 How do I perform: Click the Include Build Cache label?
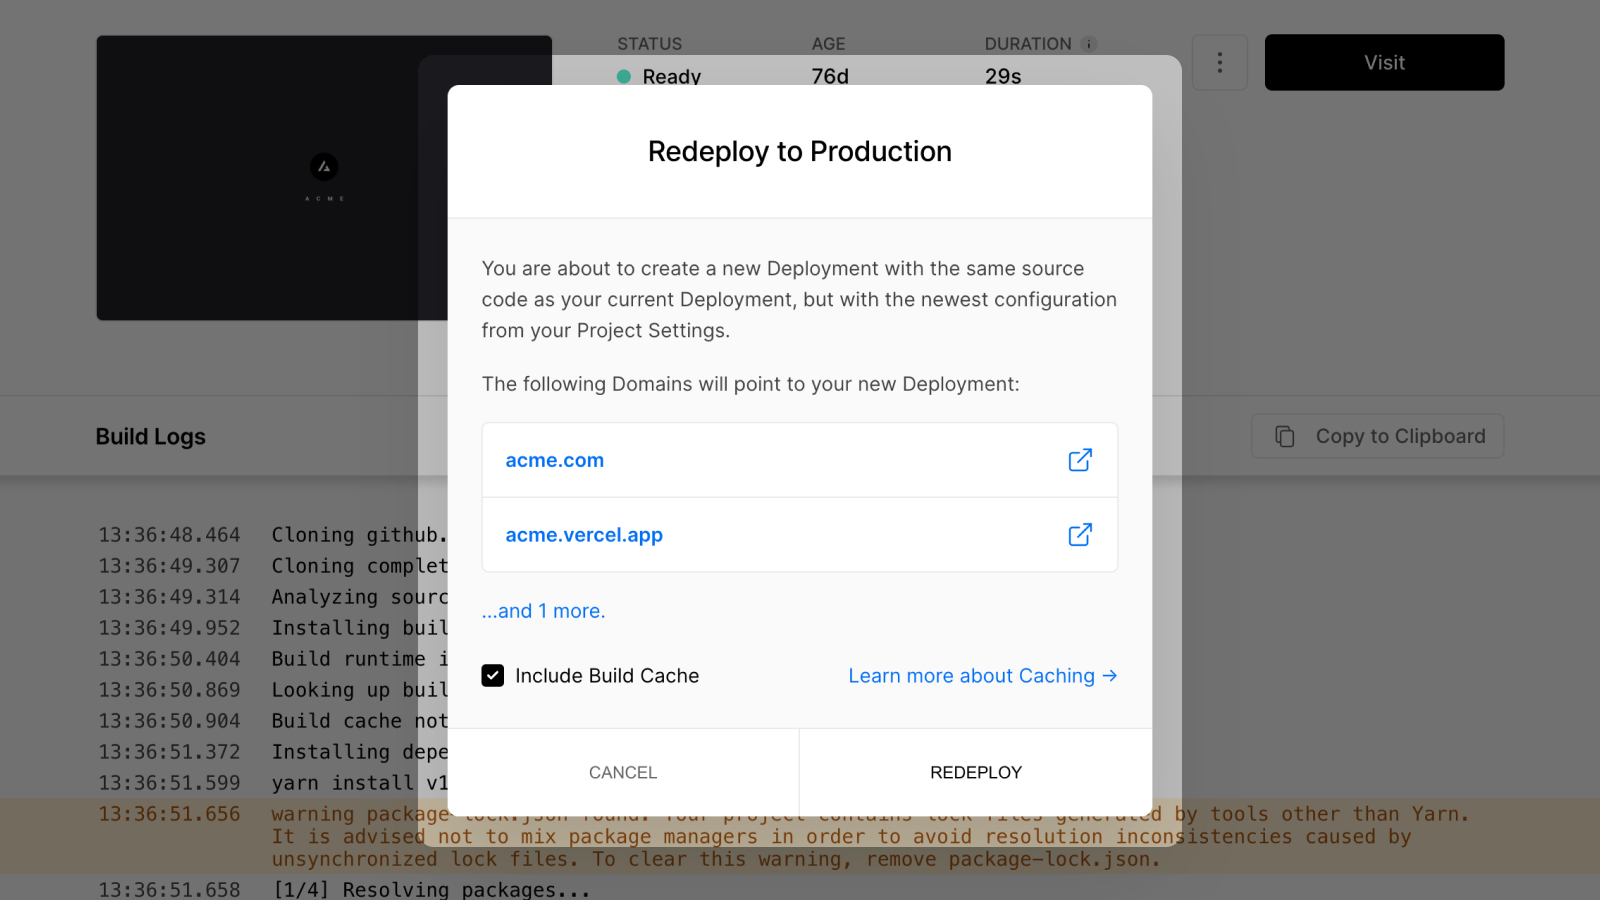[x=607, y=676]
